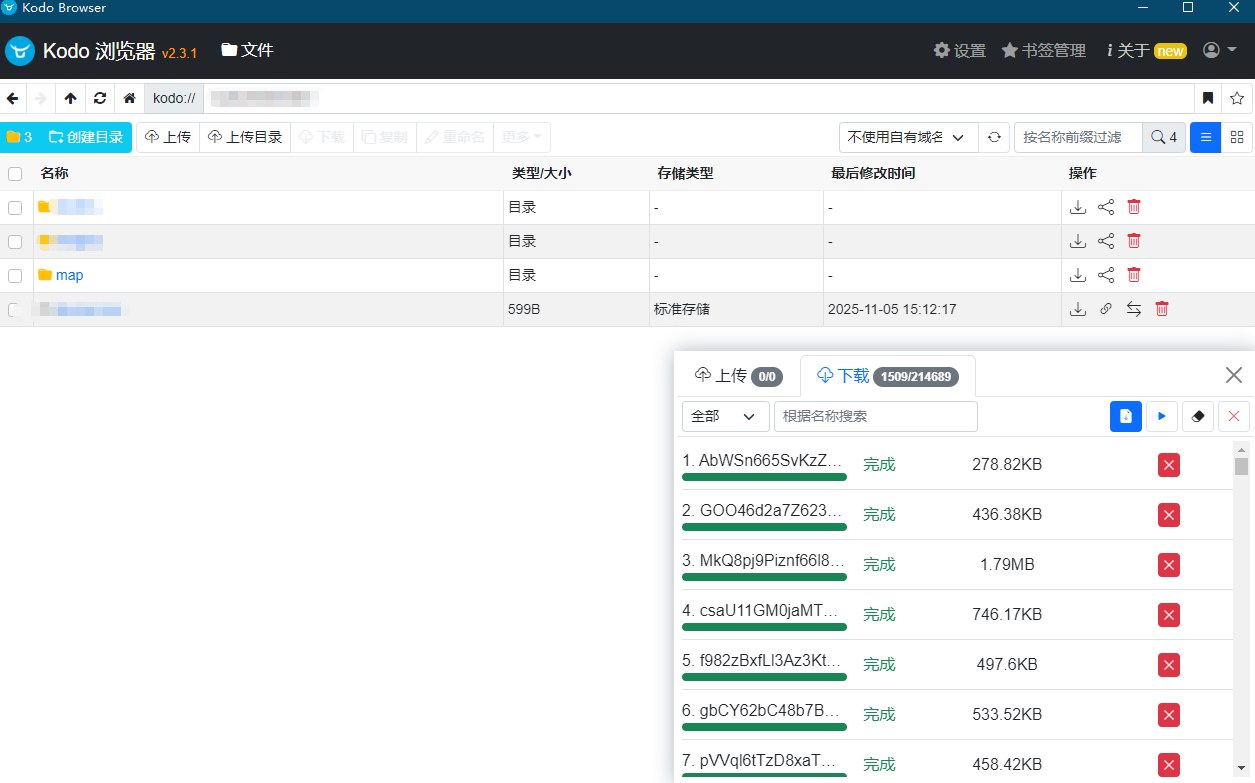Image resolution: width=1255 pixels, height=783 pixels.
Task: Click the 746.17KB size value
Action: point(1007,615)
